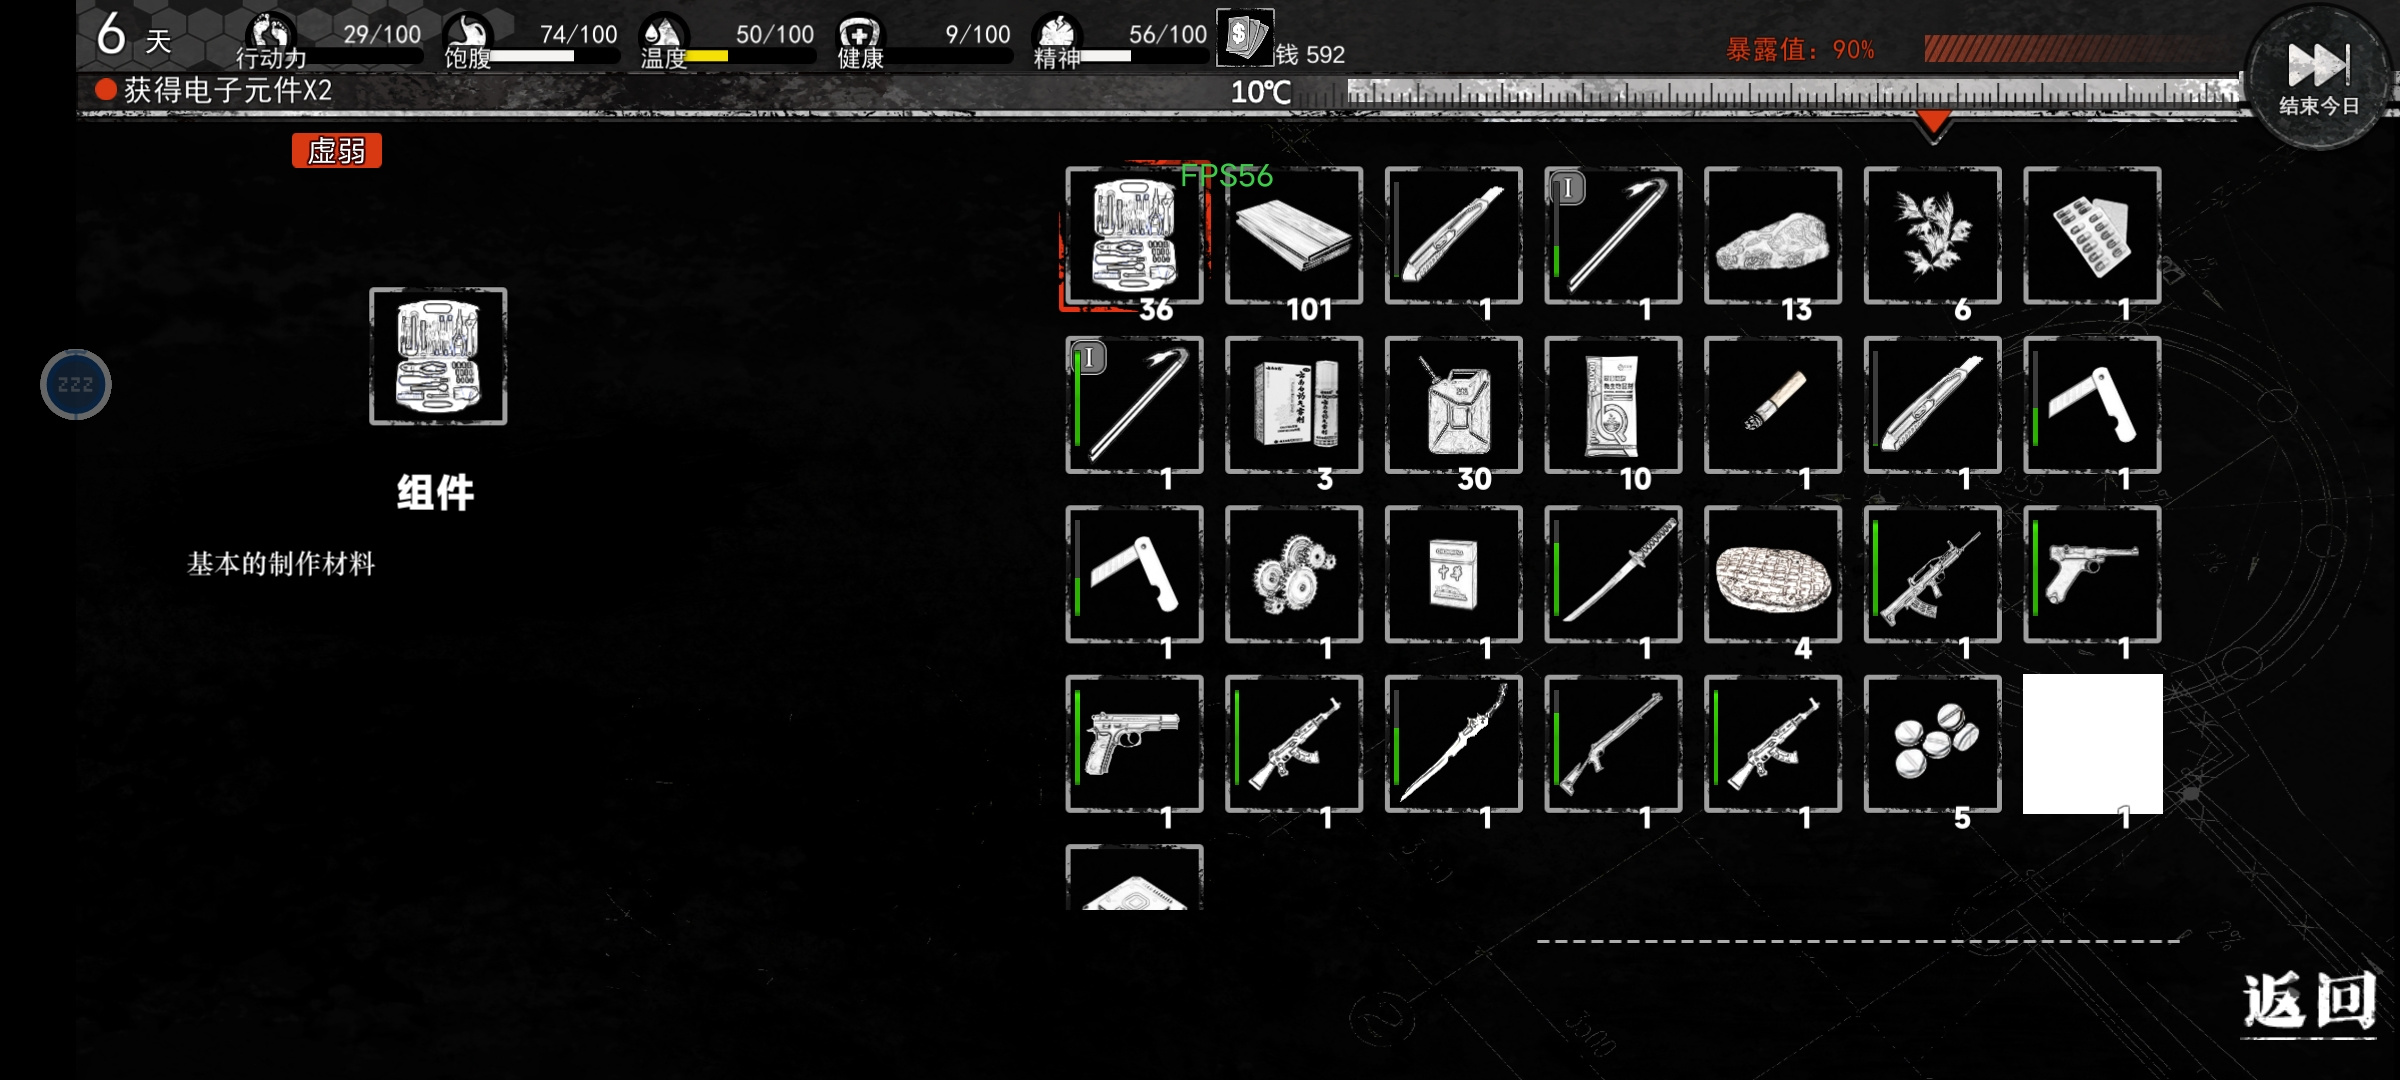Select the crowbar next to the raw meat

1613,236
